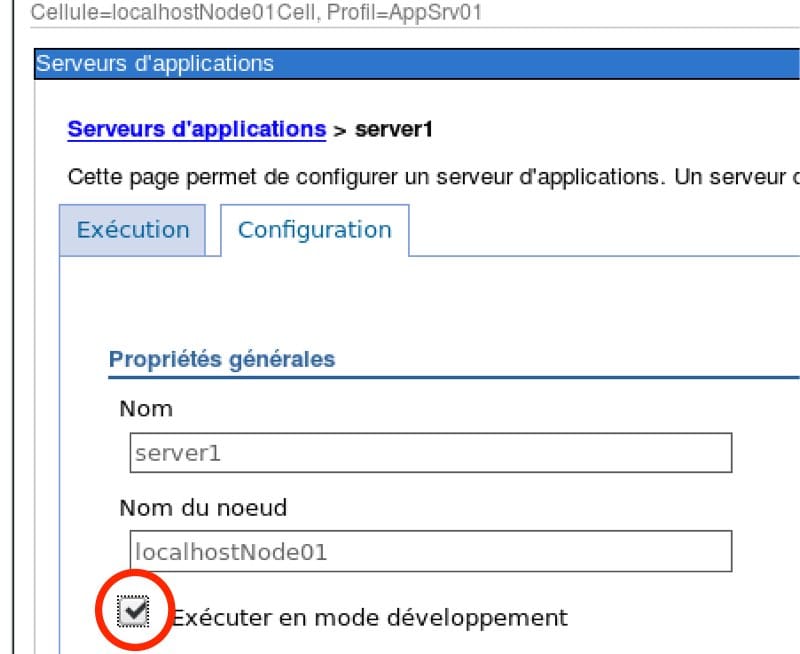The height and width of the screenshot is (654, 800).
Task: Click the greater-than breadcrumb separator
Action: pos(340,130)
